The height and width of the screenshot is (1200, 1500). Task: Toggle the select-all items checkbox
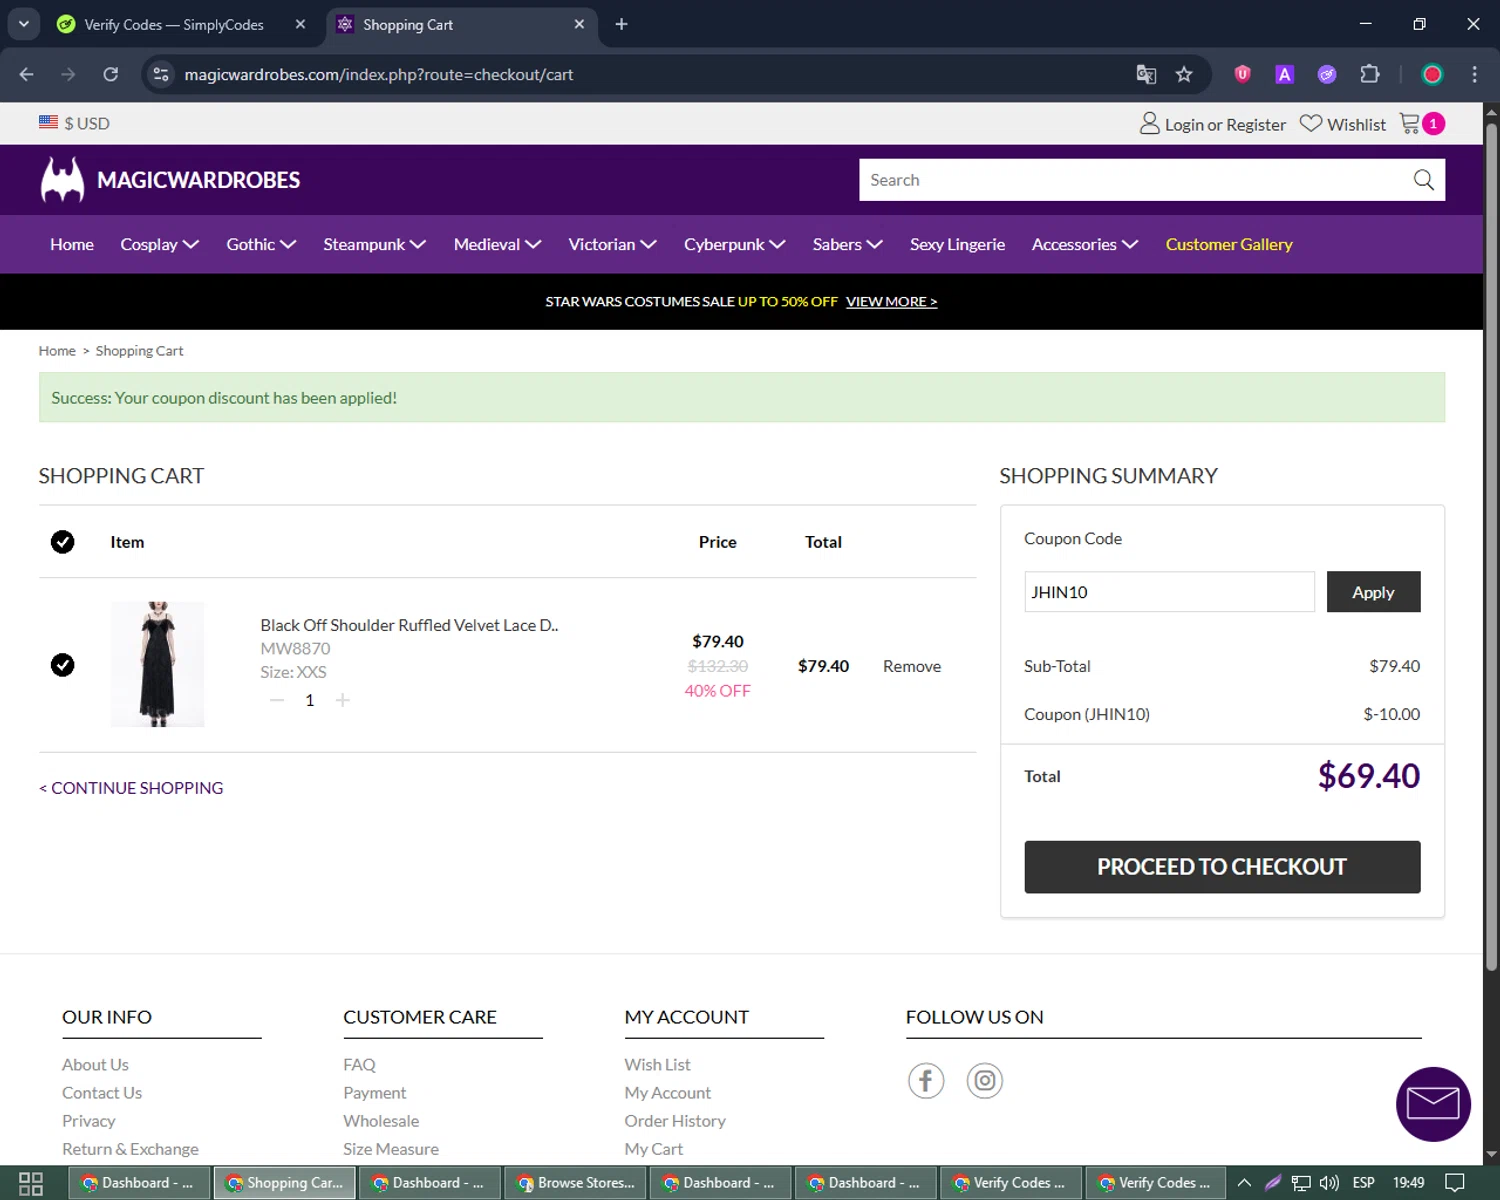[62, 542]
